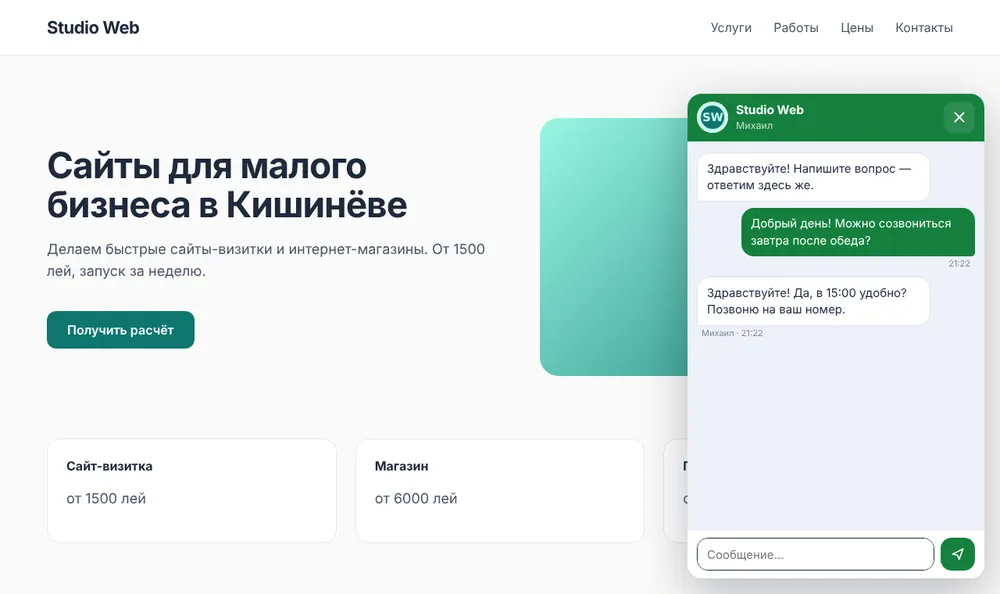Click operator name Михаил in chat header
The image size is (1000, 594).
tap(754, 126)
